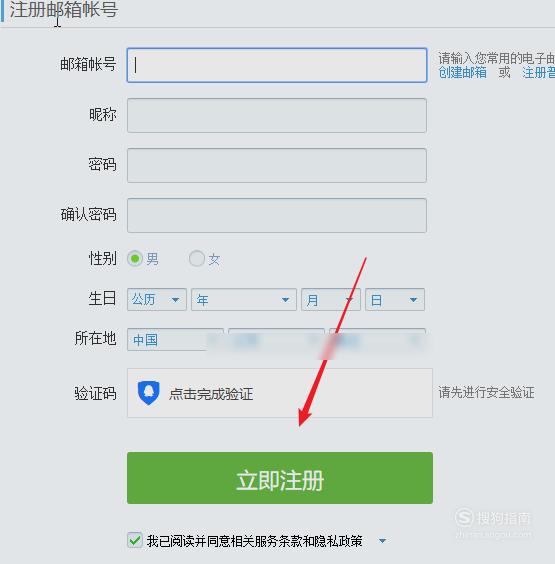
Task: Focus the 密码 password input field
Action: tap(277, 165)
